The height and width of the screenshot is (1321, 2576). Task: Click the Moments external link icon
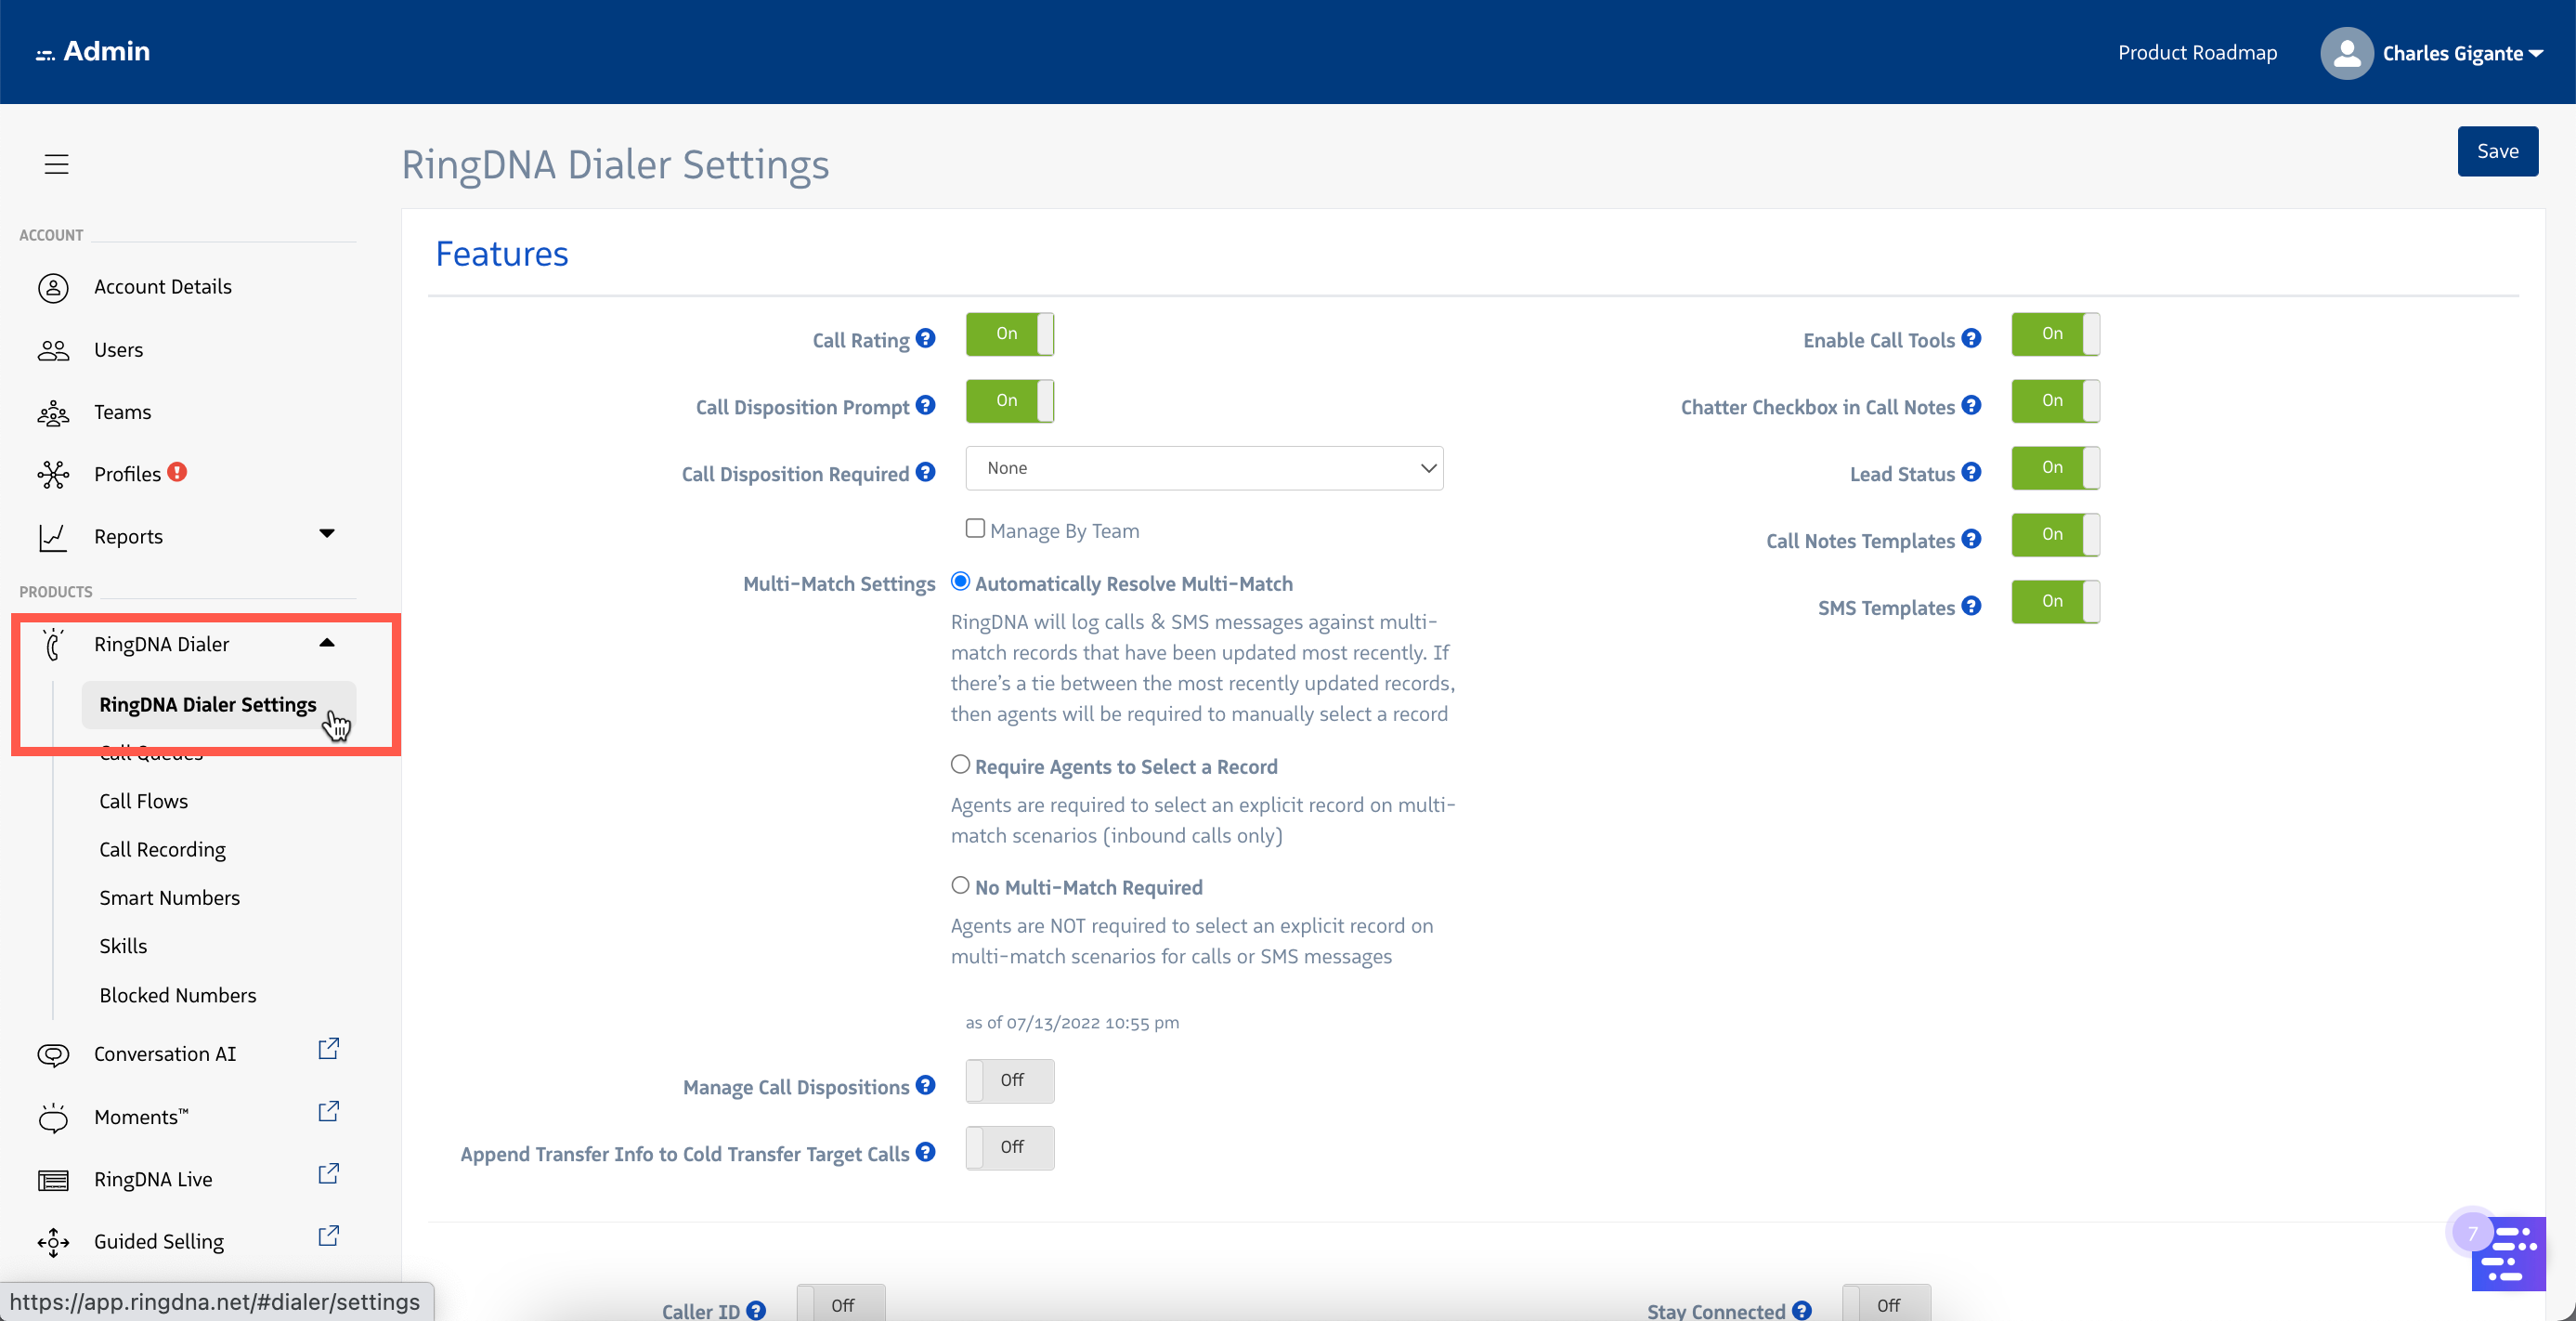tap(328, 1112)
